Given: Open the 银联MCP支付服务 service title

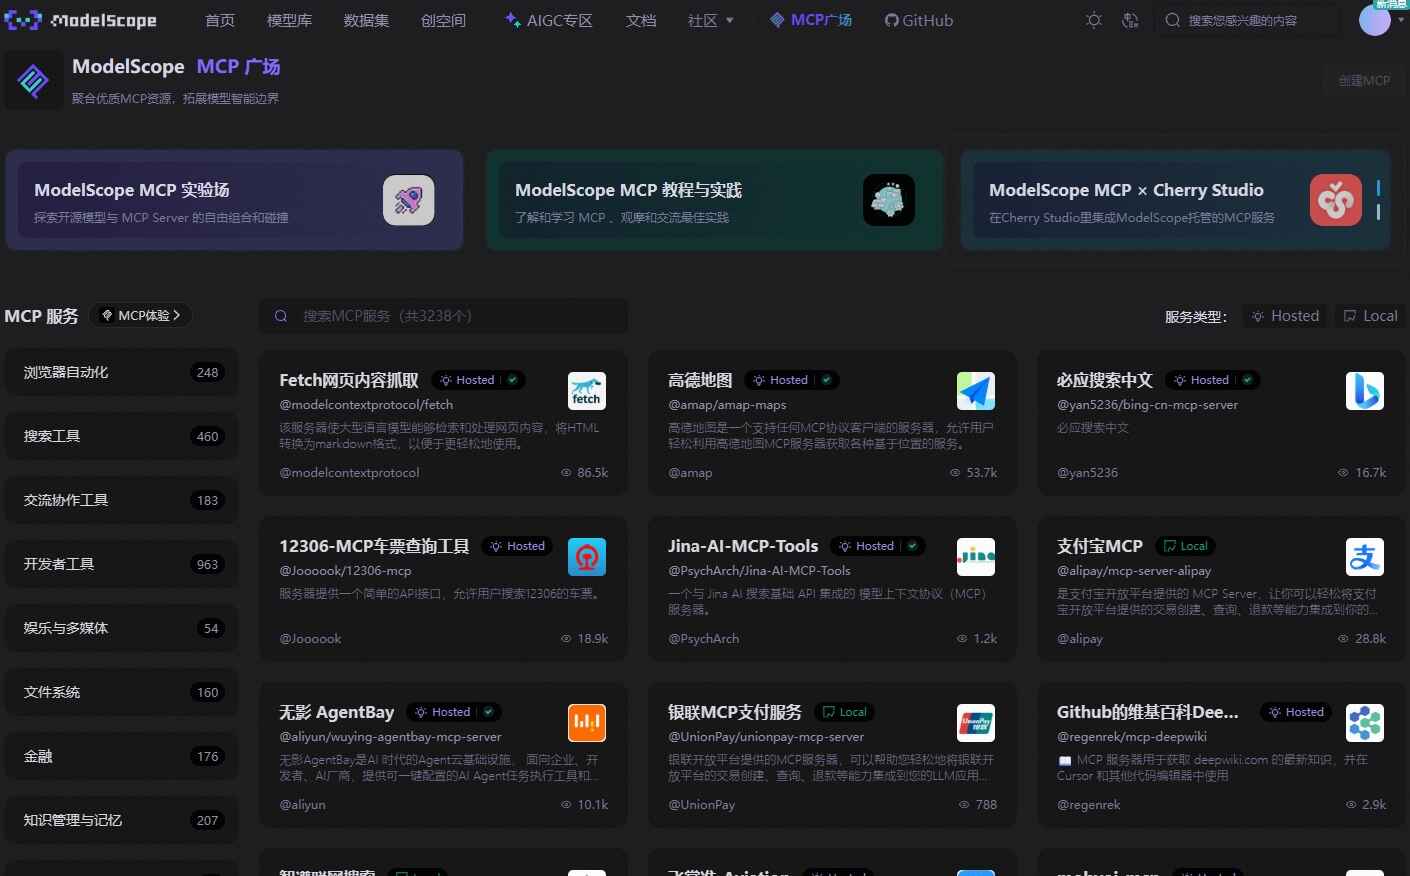Looking at the screenshot, I should [735, 712].
